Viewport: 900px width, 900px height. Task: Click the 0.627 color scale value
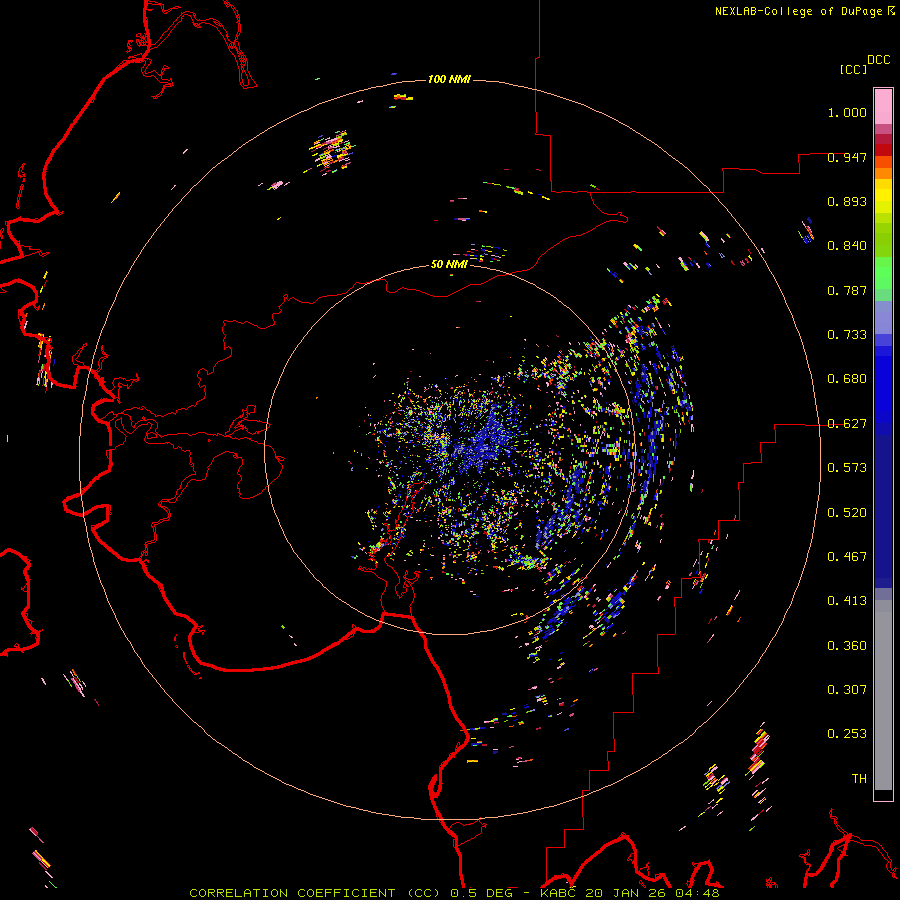click(847, 424)
